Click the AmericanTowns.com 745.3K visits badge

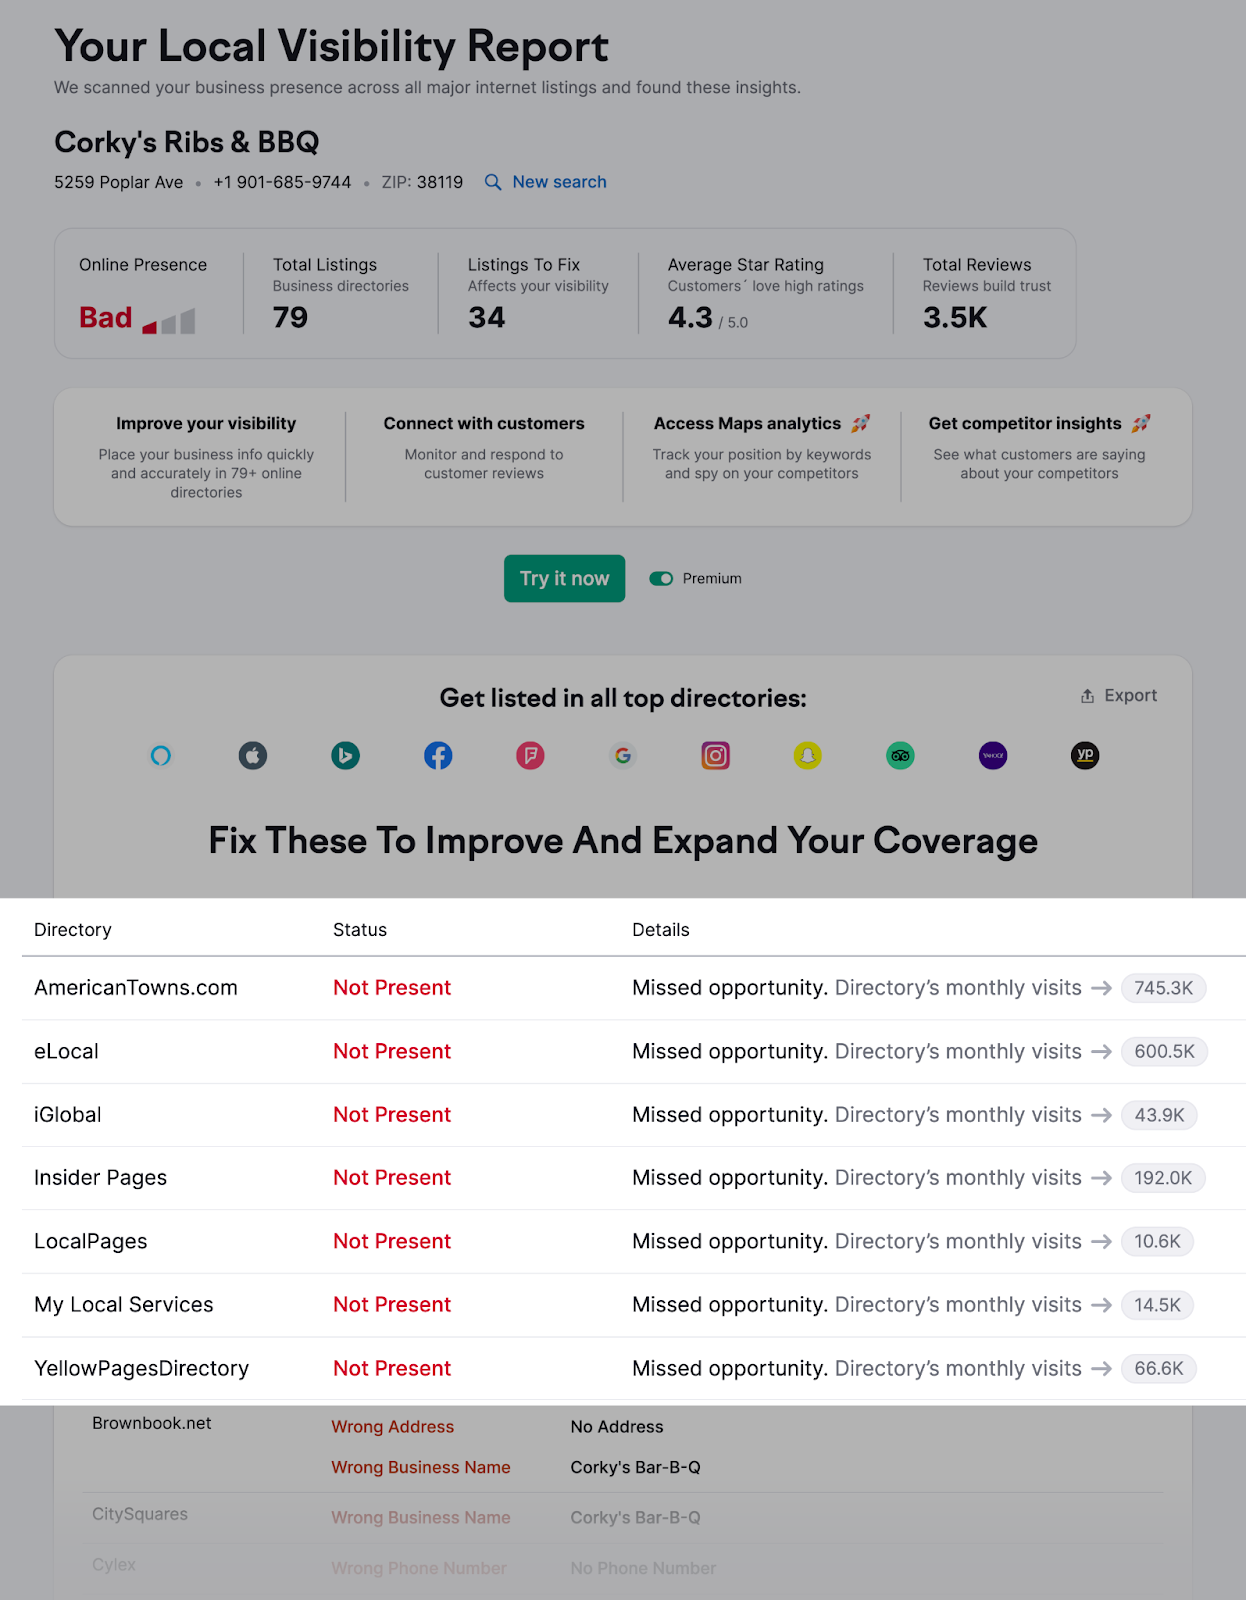1163,988
